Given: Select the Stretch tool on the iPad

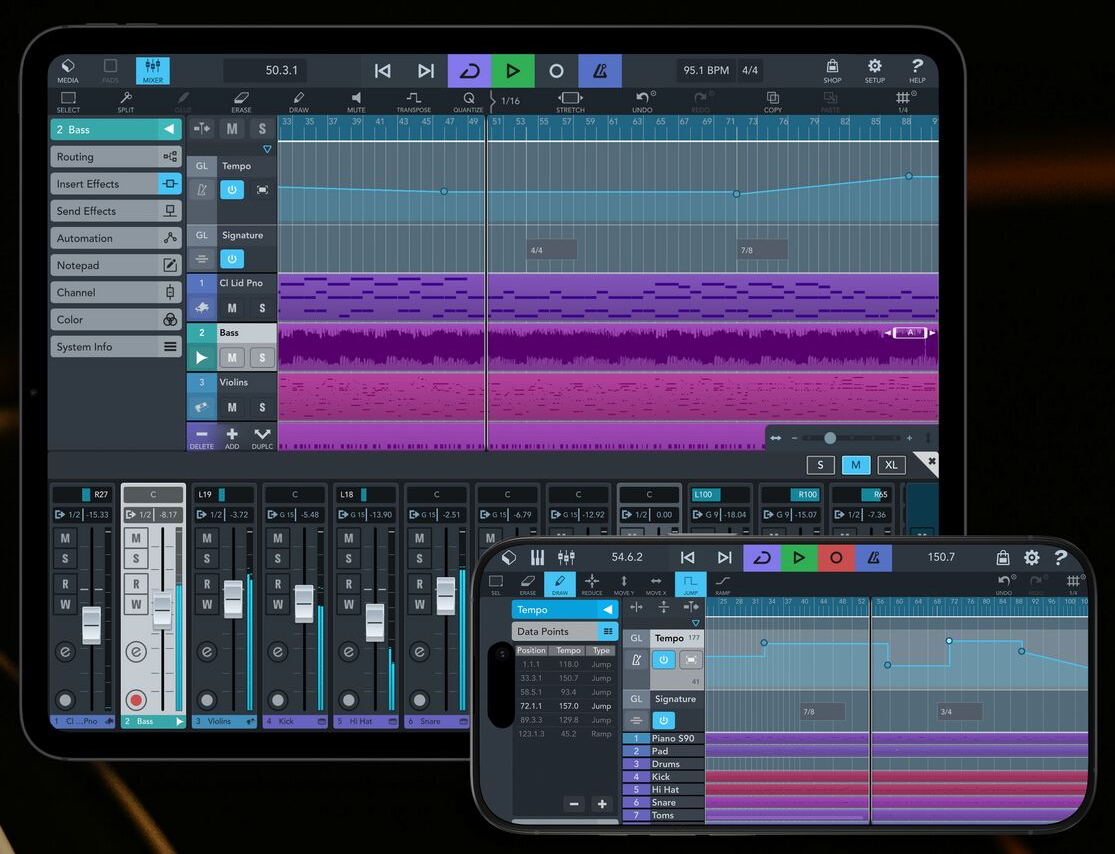Looking at the screenshot, I should 570,102.
